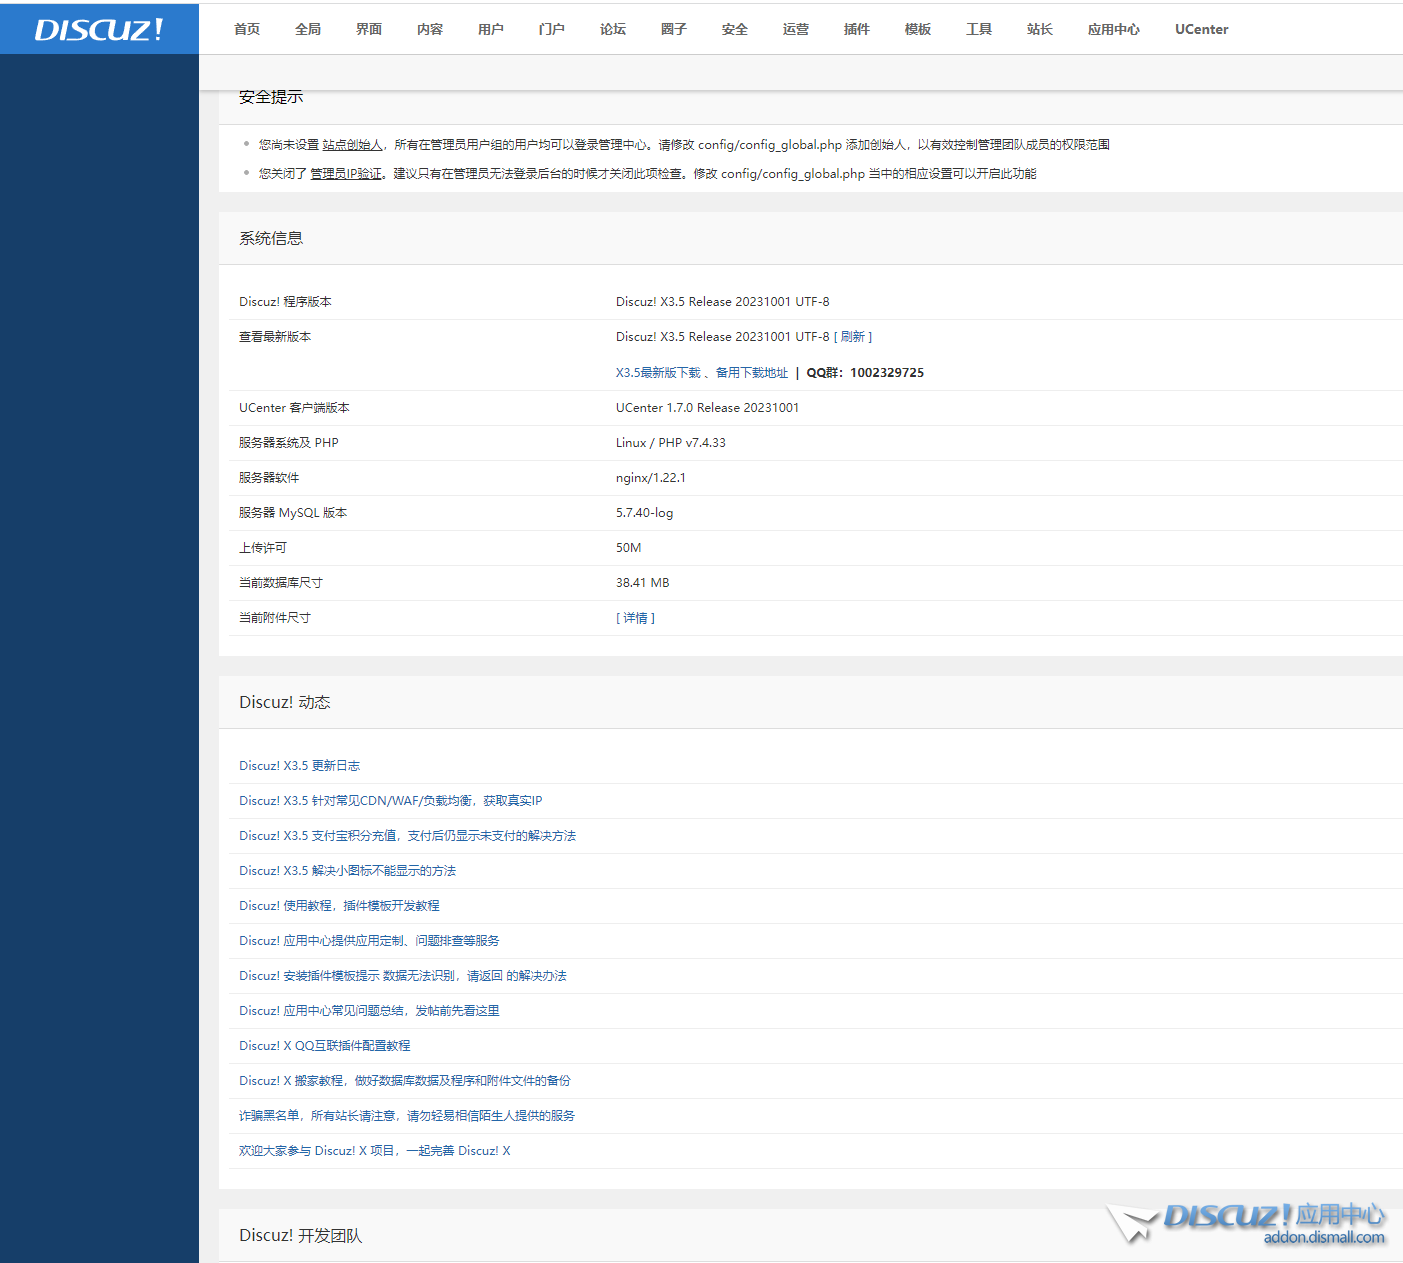
Task: Click the 诈骗黑名单 notice link
Action: point(406,1116)
